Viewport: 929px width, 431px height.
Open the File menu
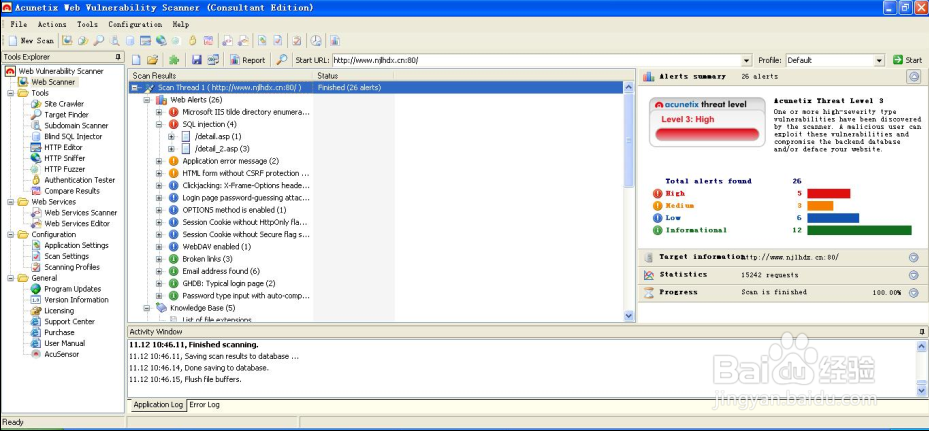(x=18, y=24)
